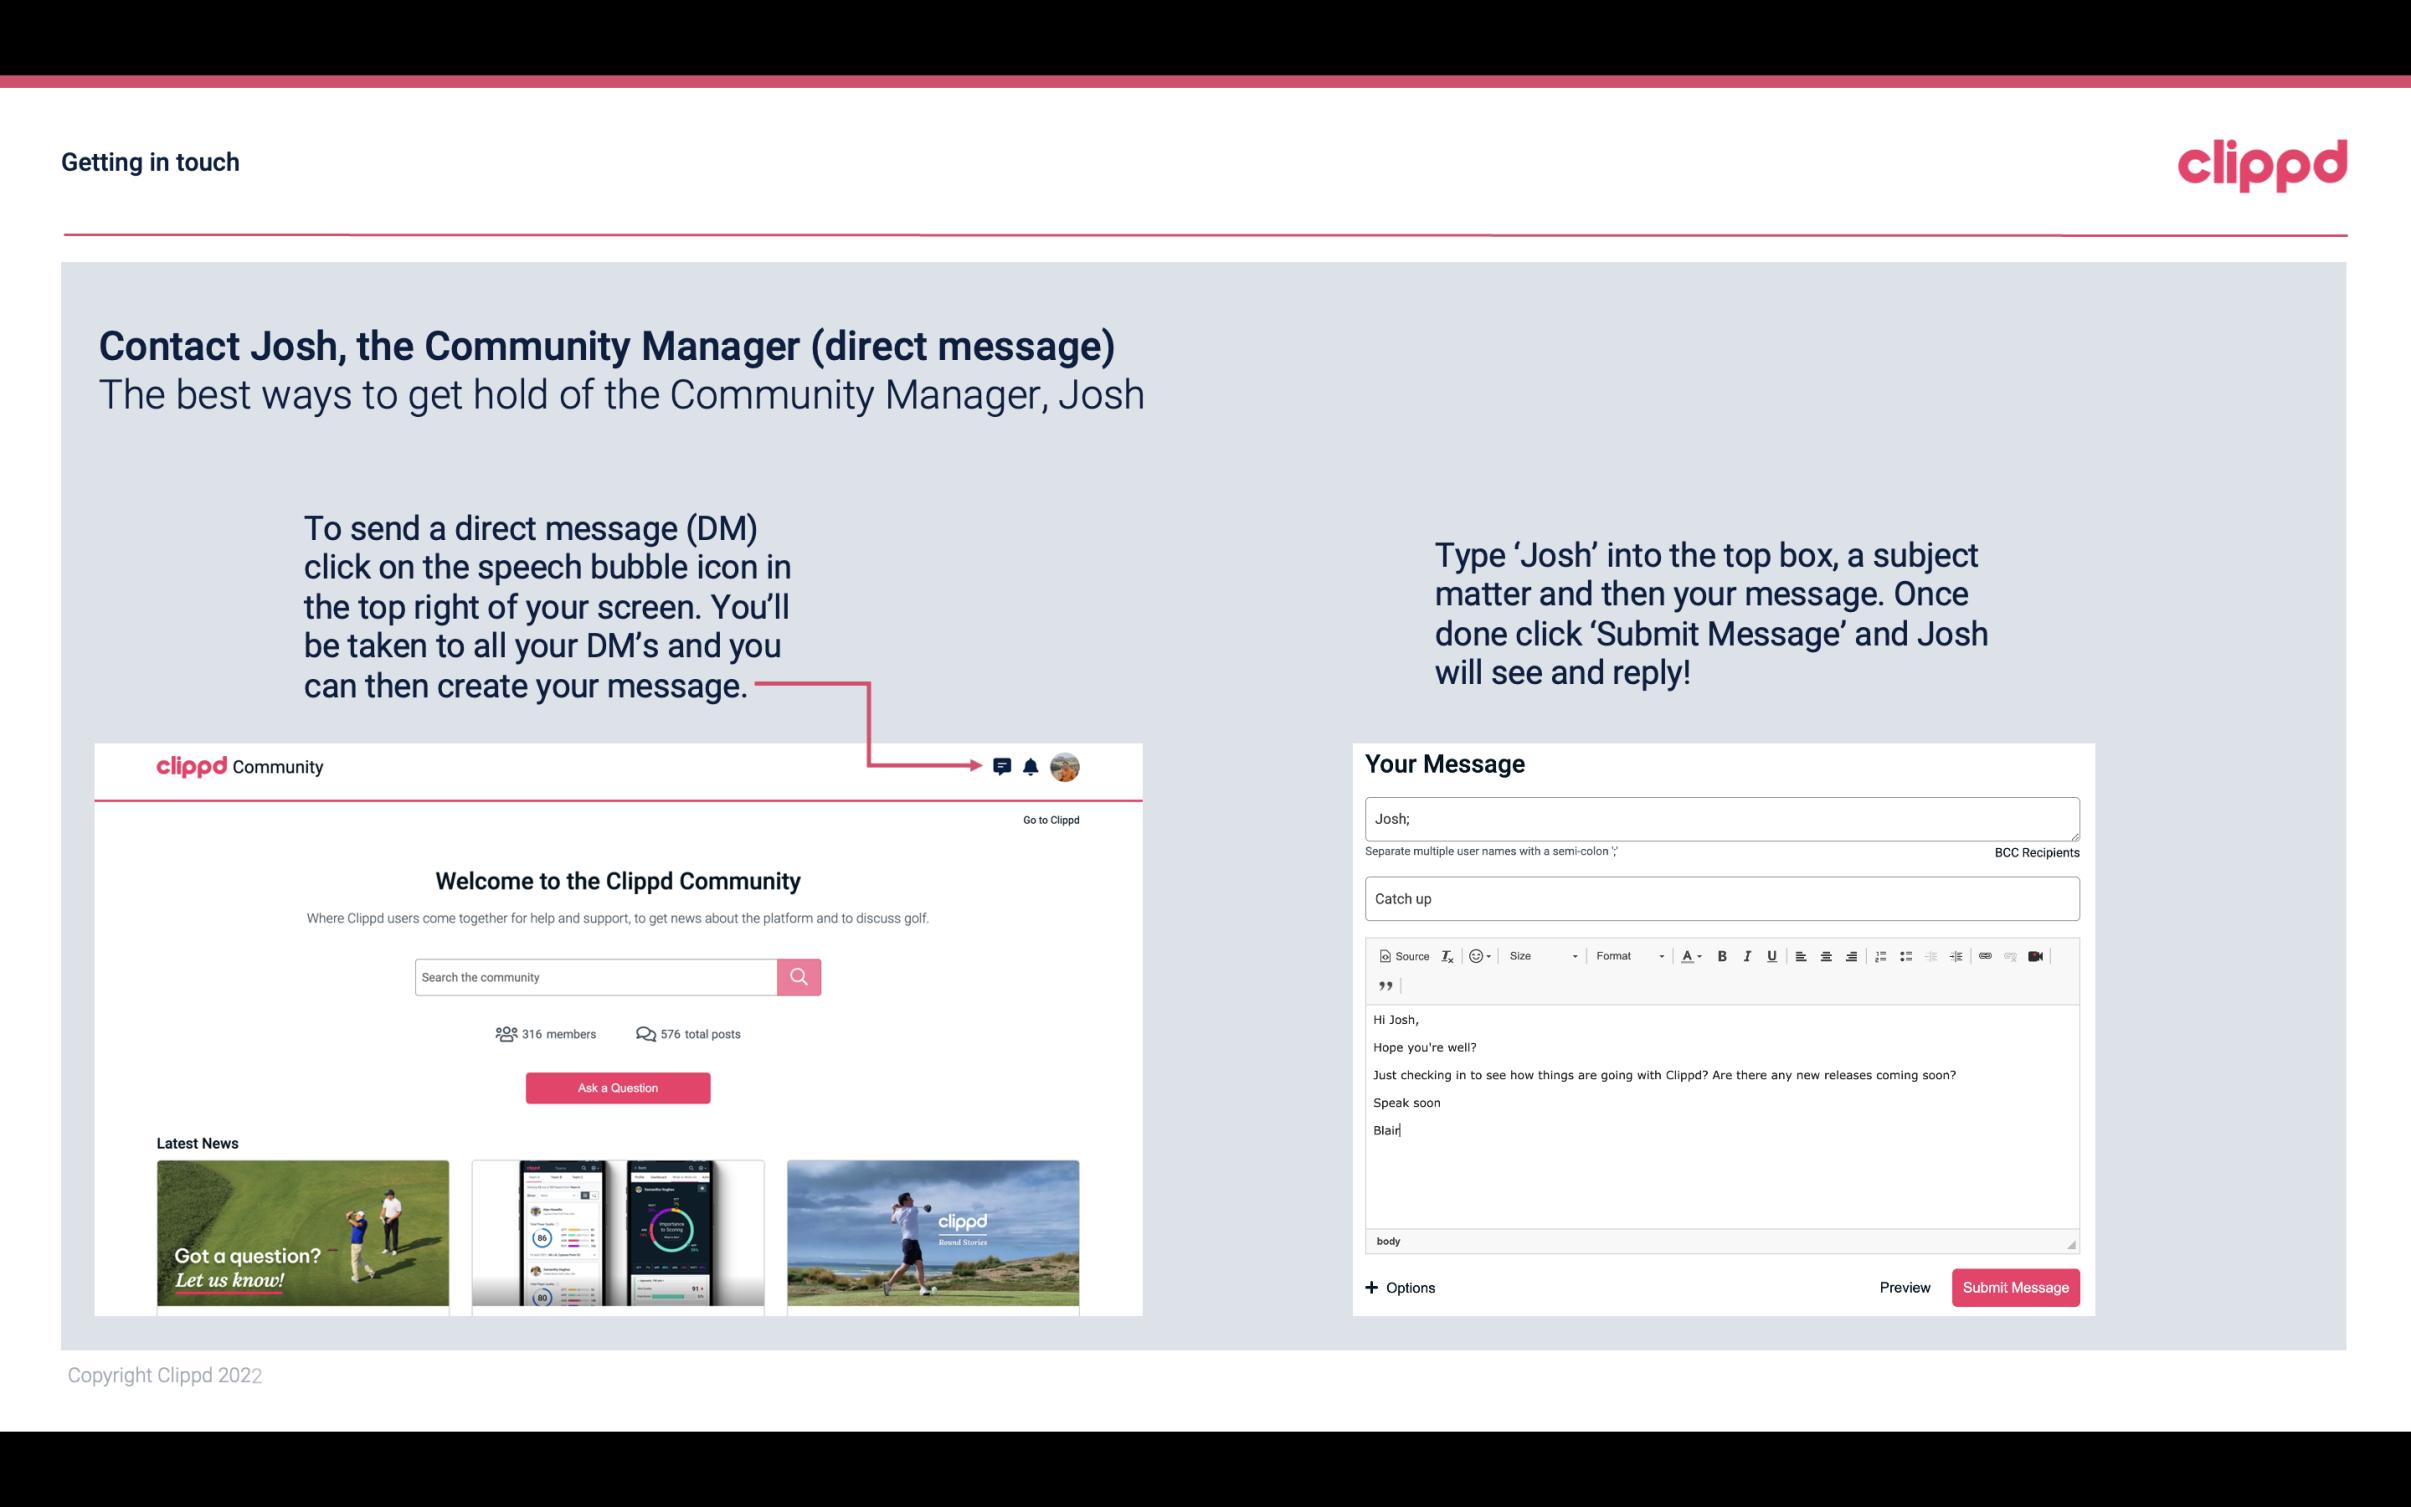
Task: Toggle BCC Recipients field
Action: click(x=2033, y=852)
